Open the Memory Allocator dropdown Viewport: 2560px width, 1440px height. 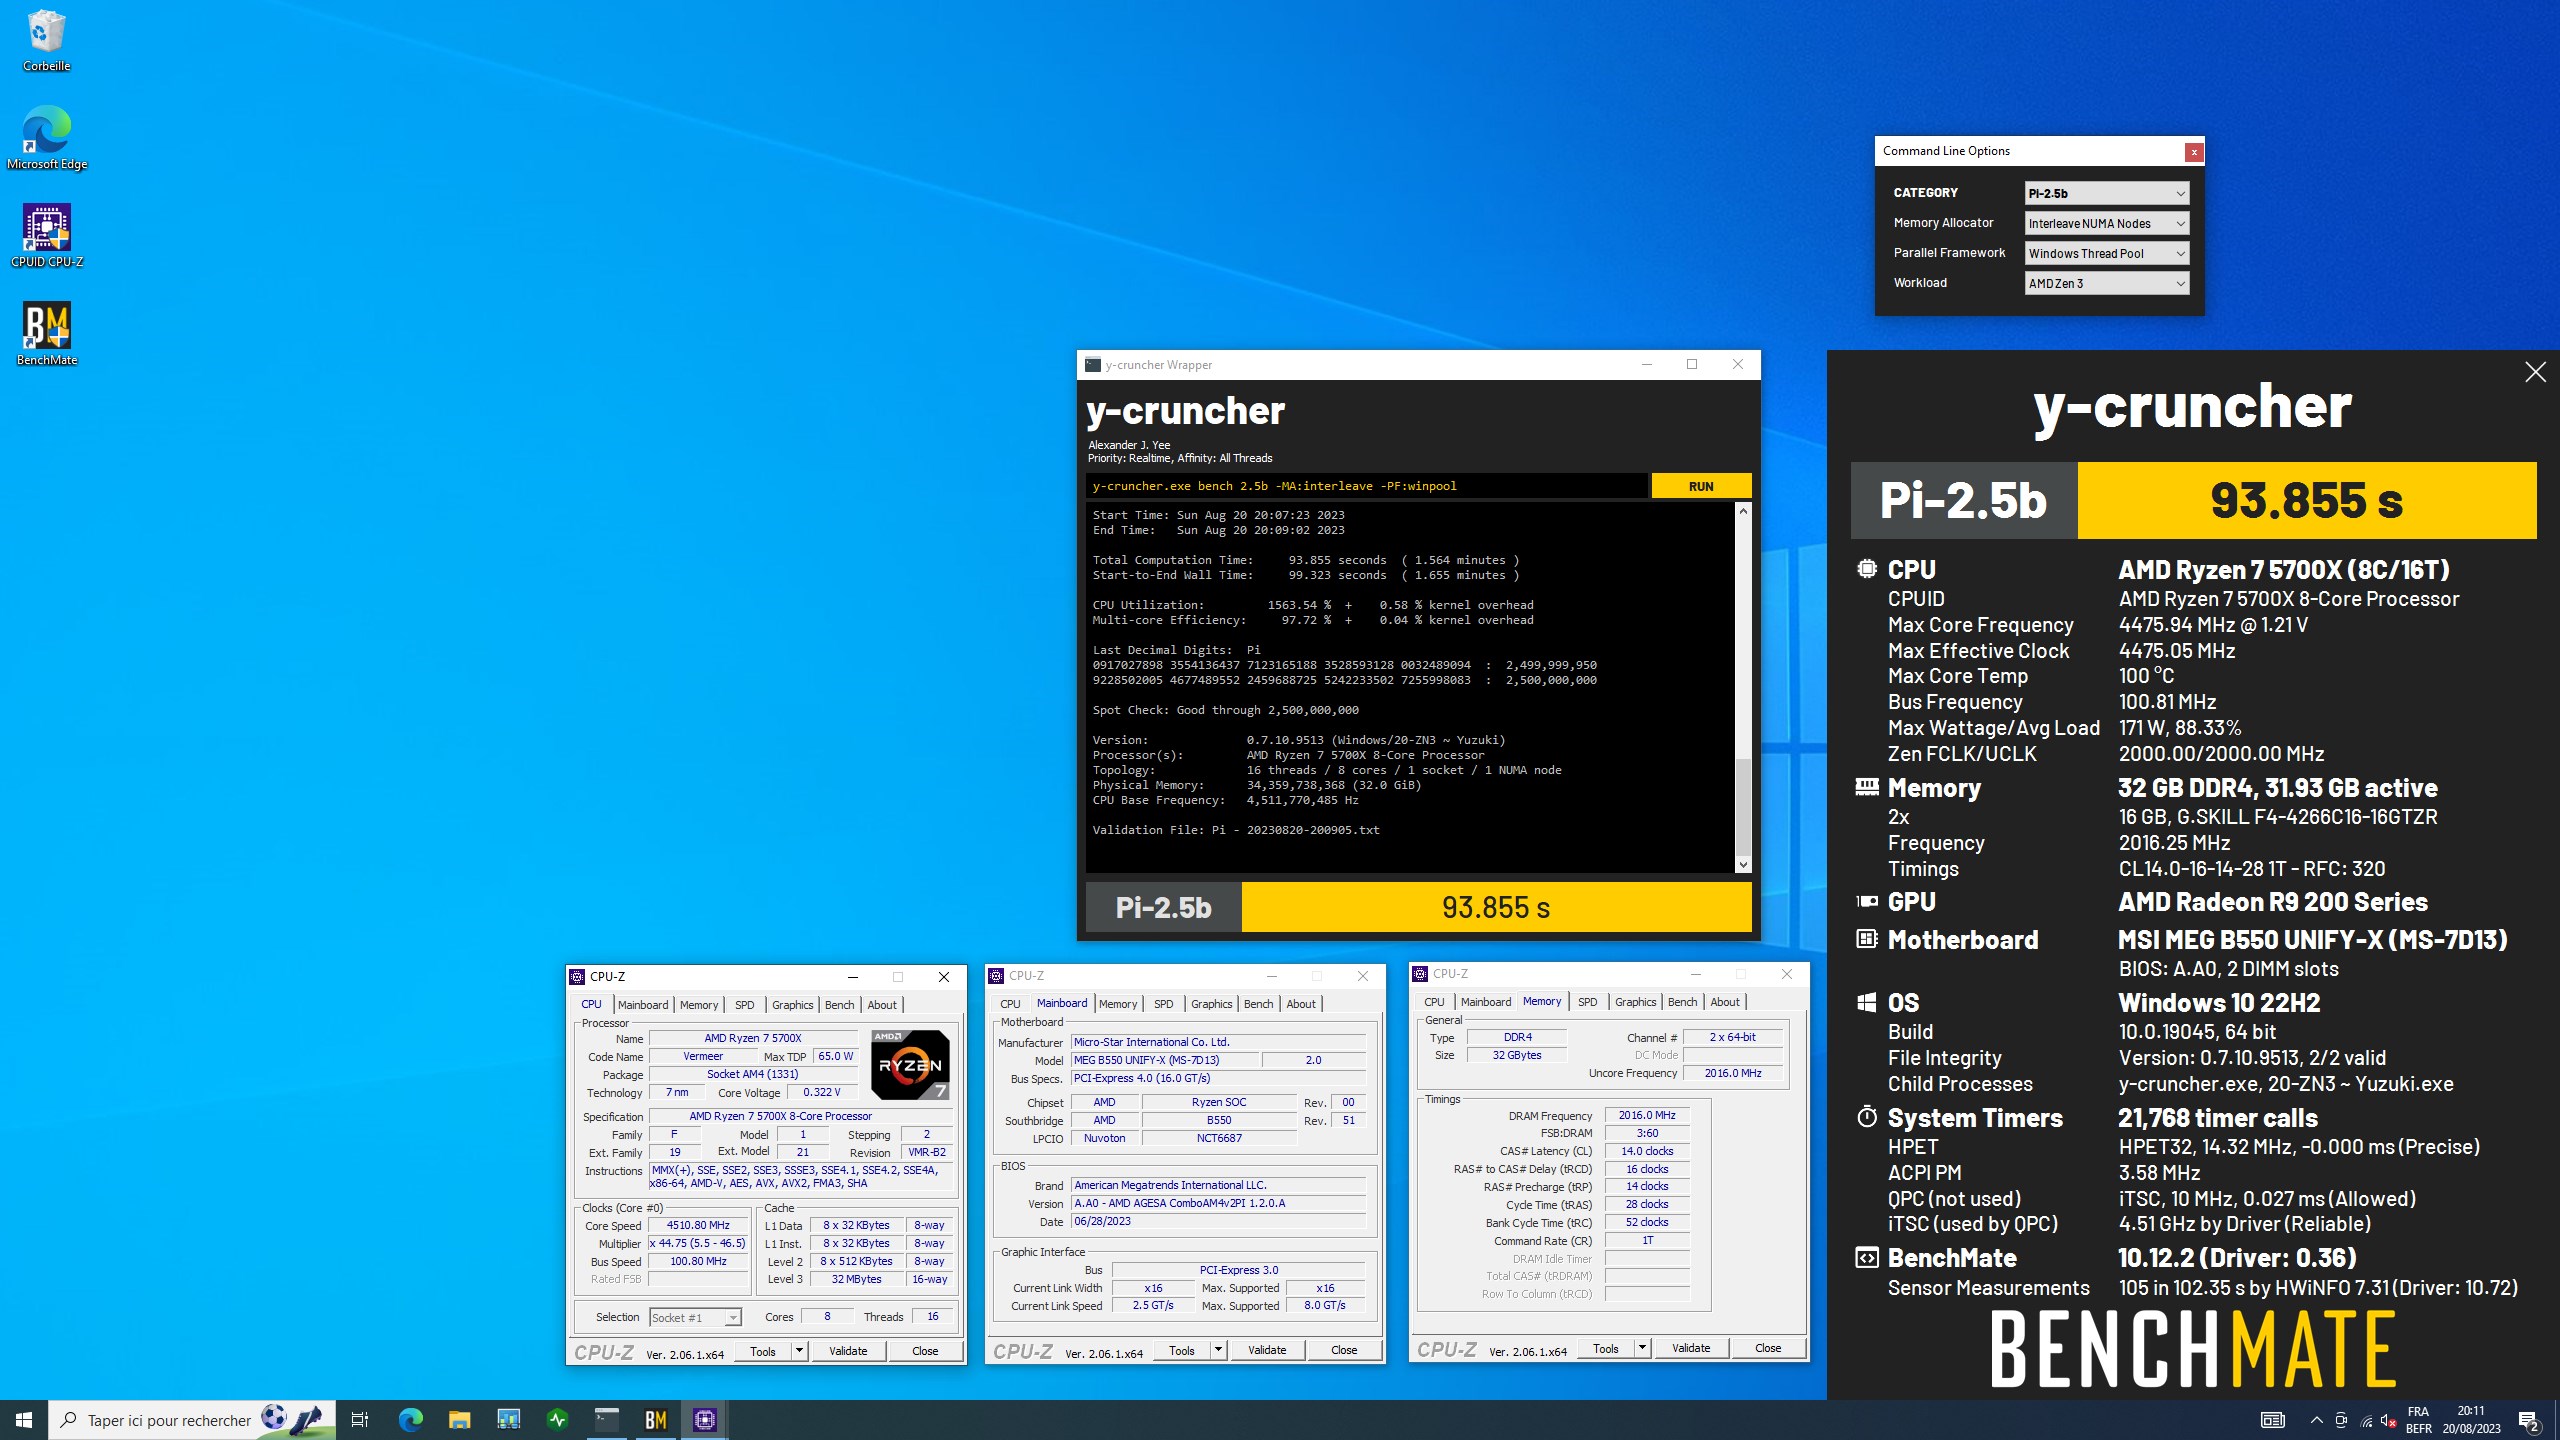click(2107, 223)
